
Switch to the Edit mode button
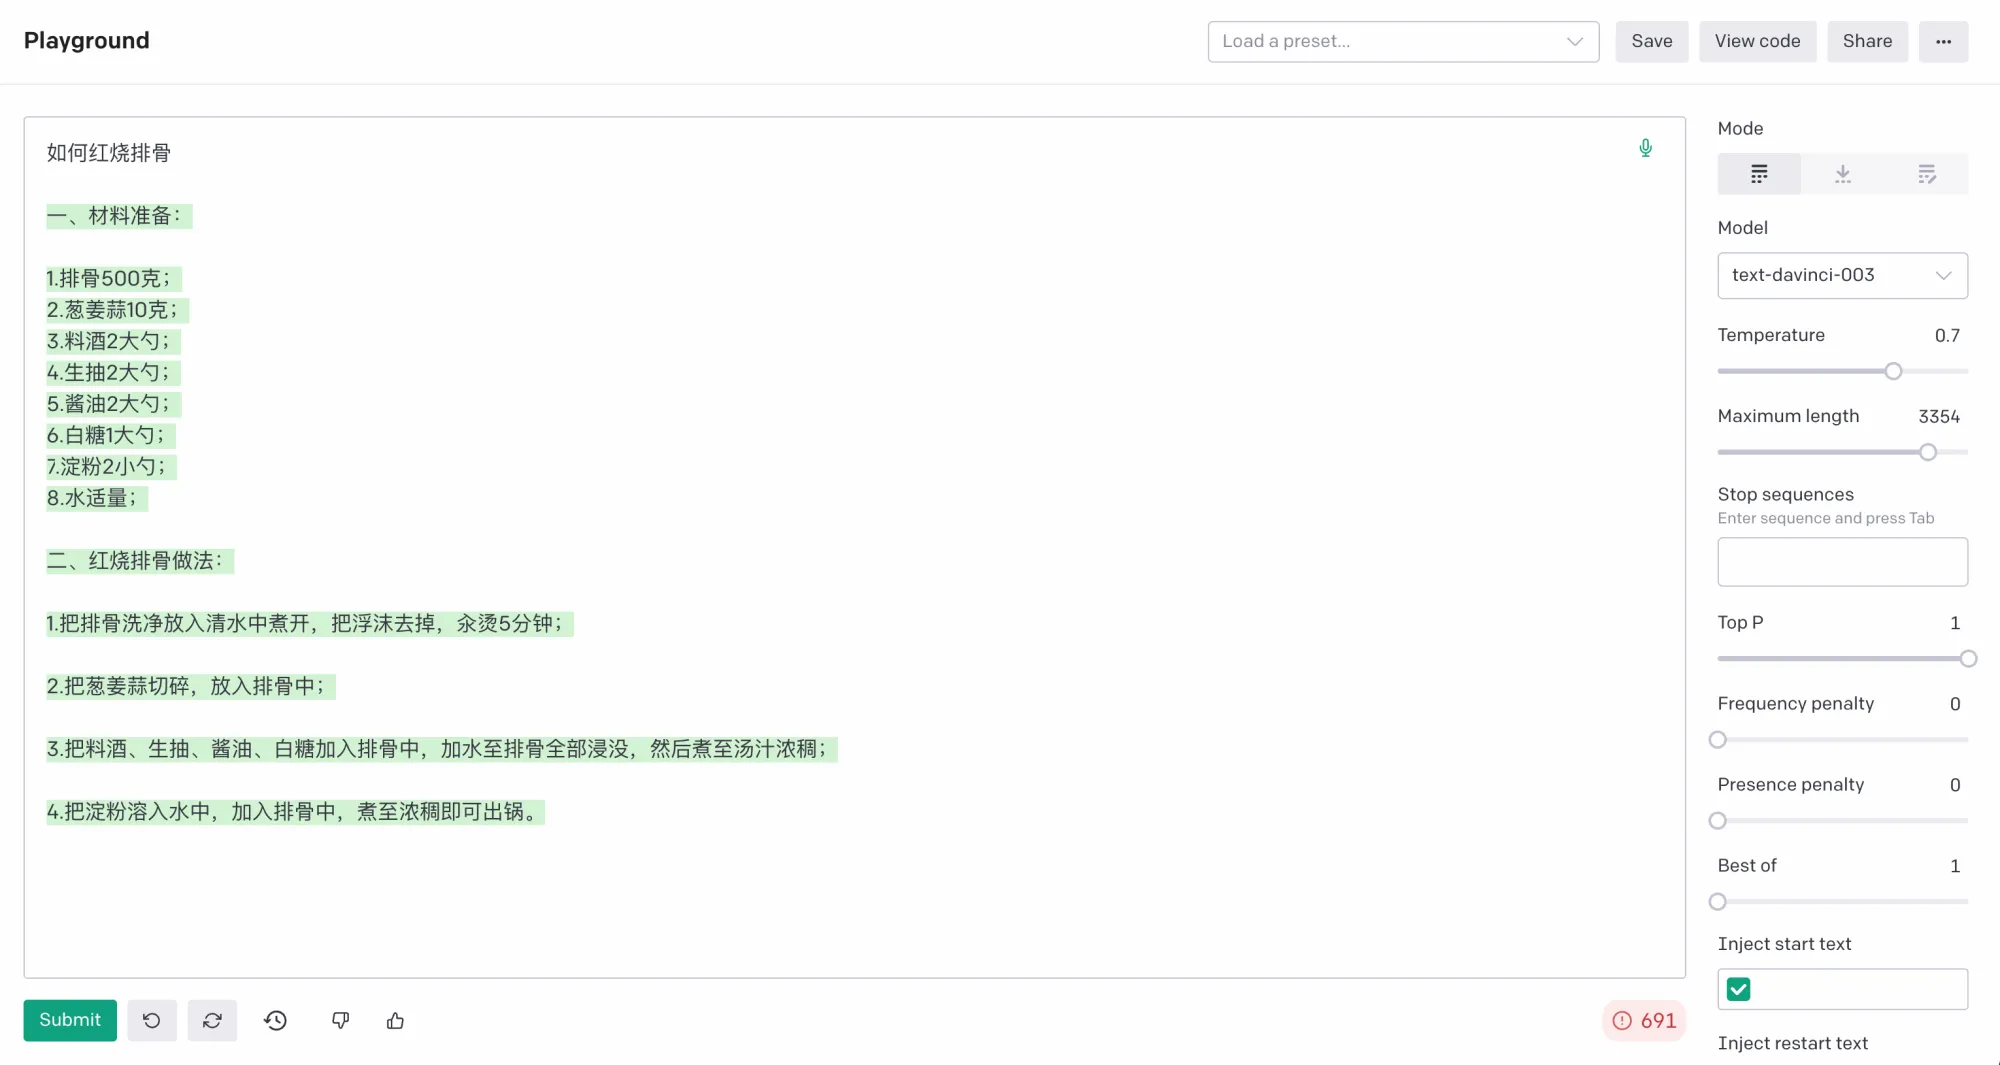(1926, 174)
